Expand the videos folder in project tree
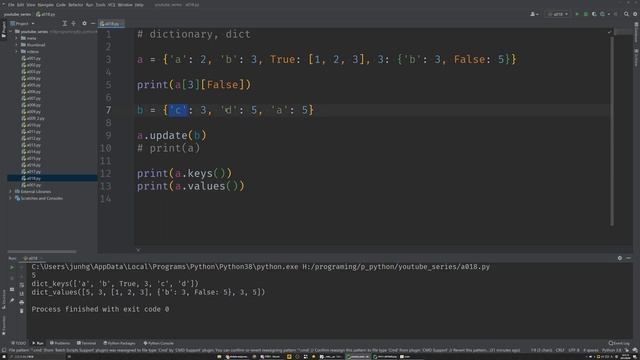 tap(17, 52)
